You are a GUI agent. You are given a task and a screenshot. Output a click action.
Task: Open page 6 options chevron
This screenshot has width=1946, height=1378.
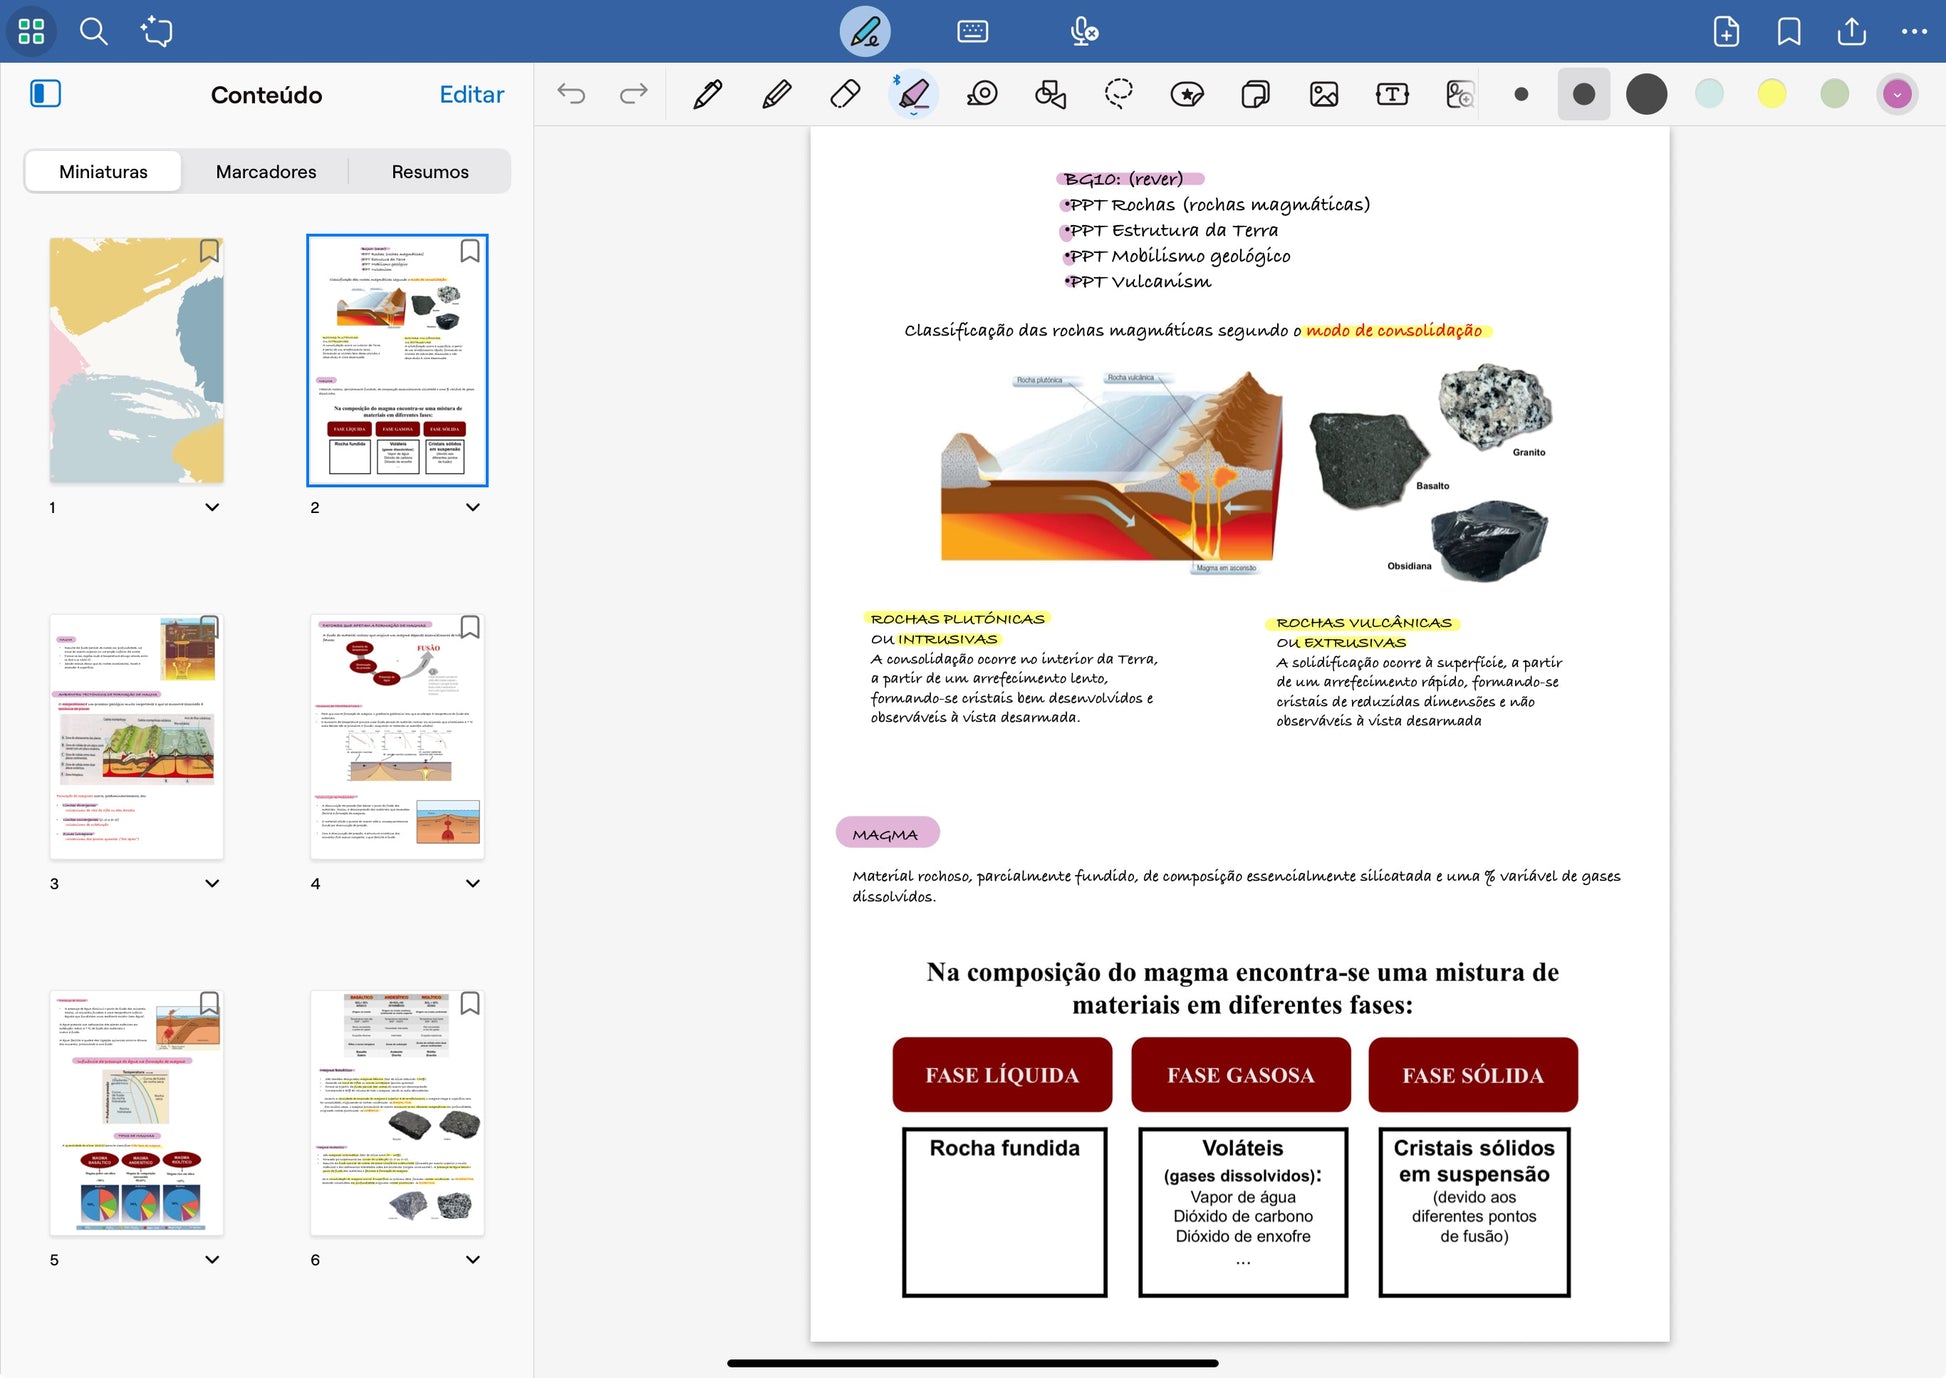[x=473, y=1259]
